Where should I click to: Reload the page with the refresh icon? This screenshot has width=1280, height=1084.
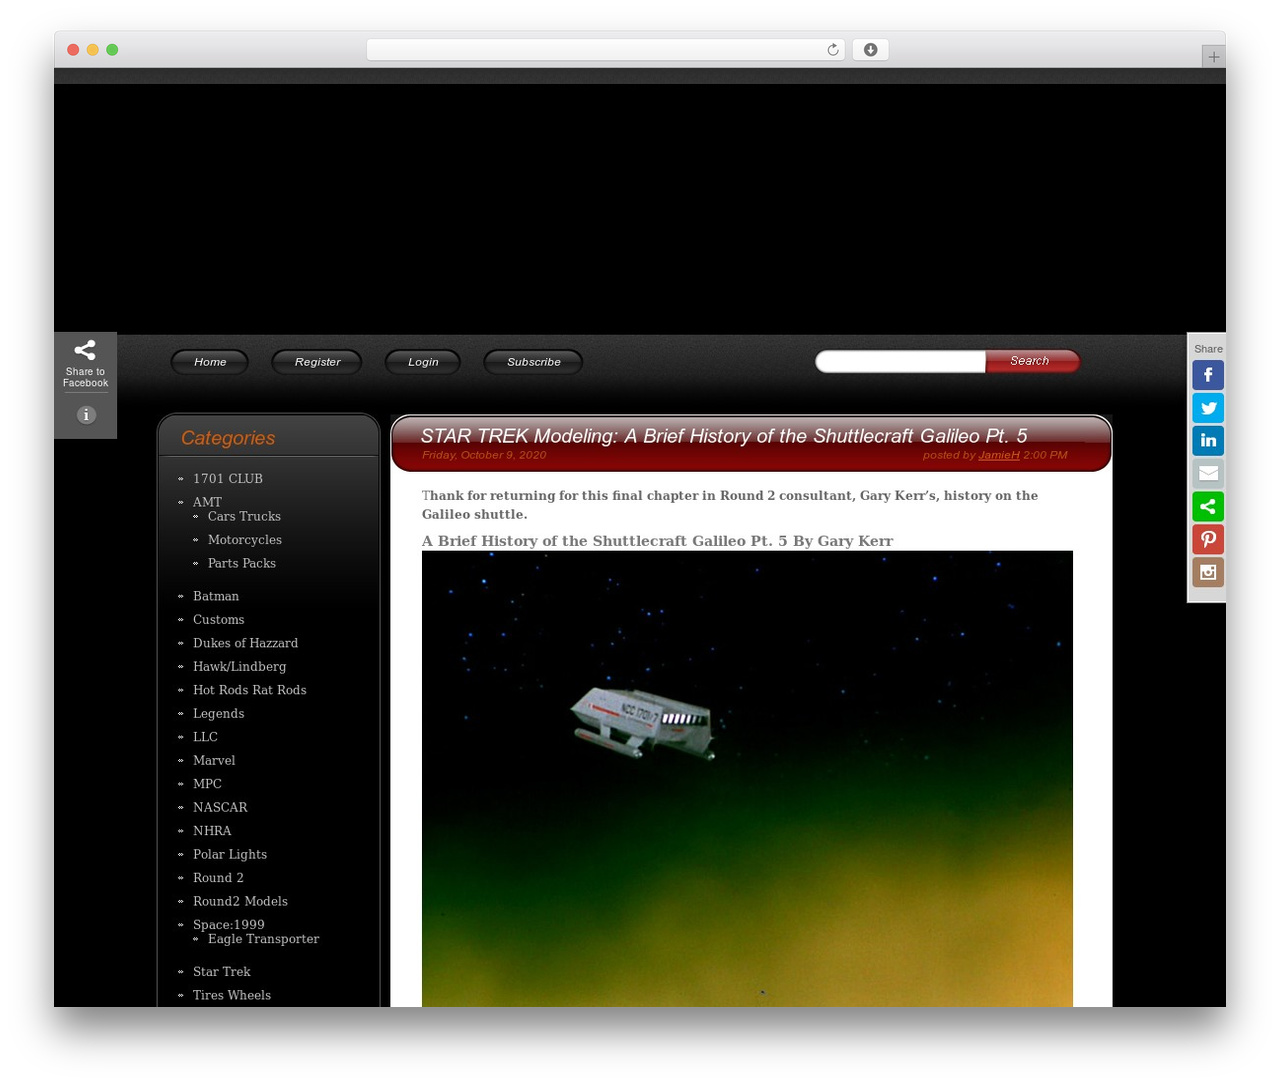coord(833,50)
